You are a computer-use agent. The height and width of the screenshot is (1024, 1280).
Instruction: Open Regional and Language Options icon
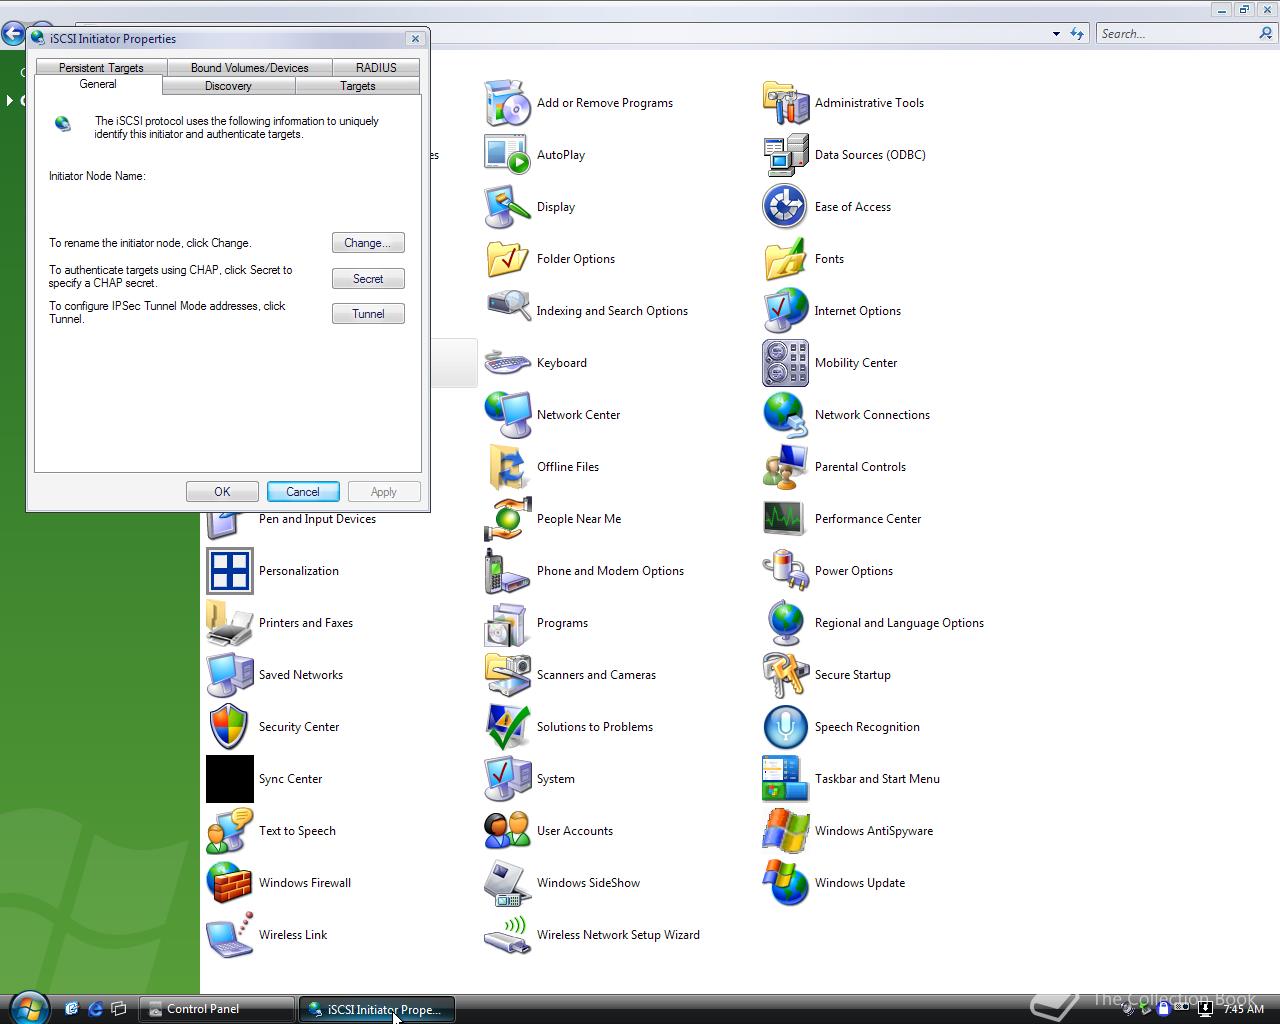[786, 623]
